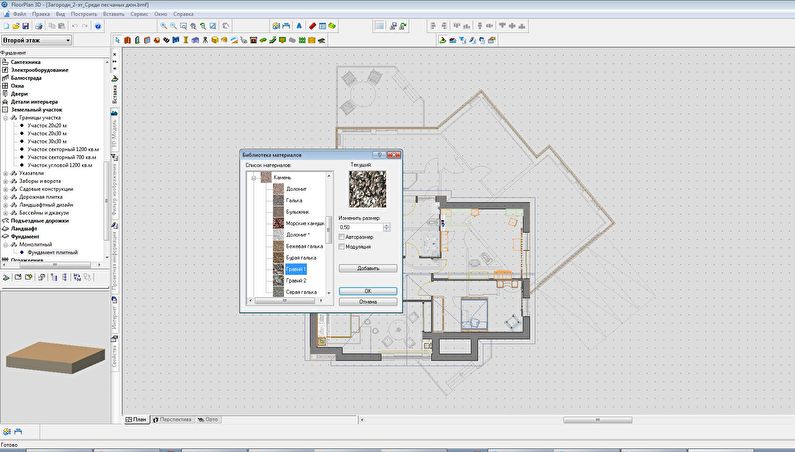
Task: Click the Save icon in toolbar
Action: (x=26, y=26)
